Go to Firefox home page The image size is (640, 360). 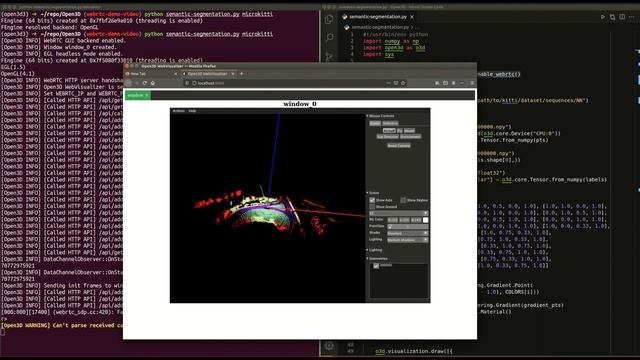click(x=153, y=83)
